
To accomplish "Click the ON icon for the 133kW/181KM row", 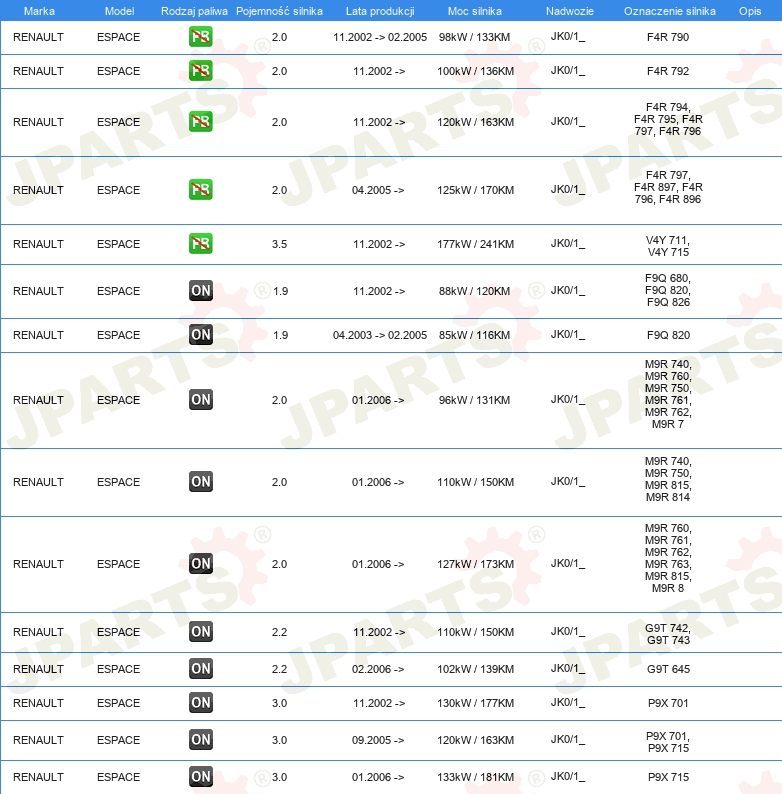I will tap(200, 777).
